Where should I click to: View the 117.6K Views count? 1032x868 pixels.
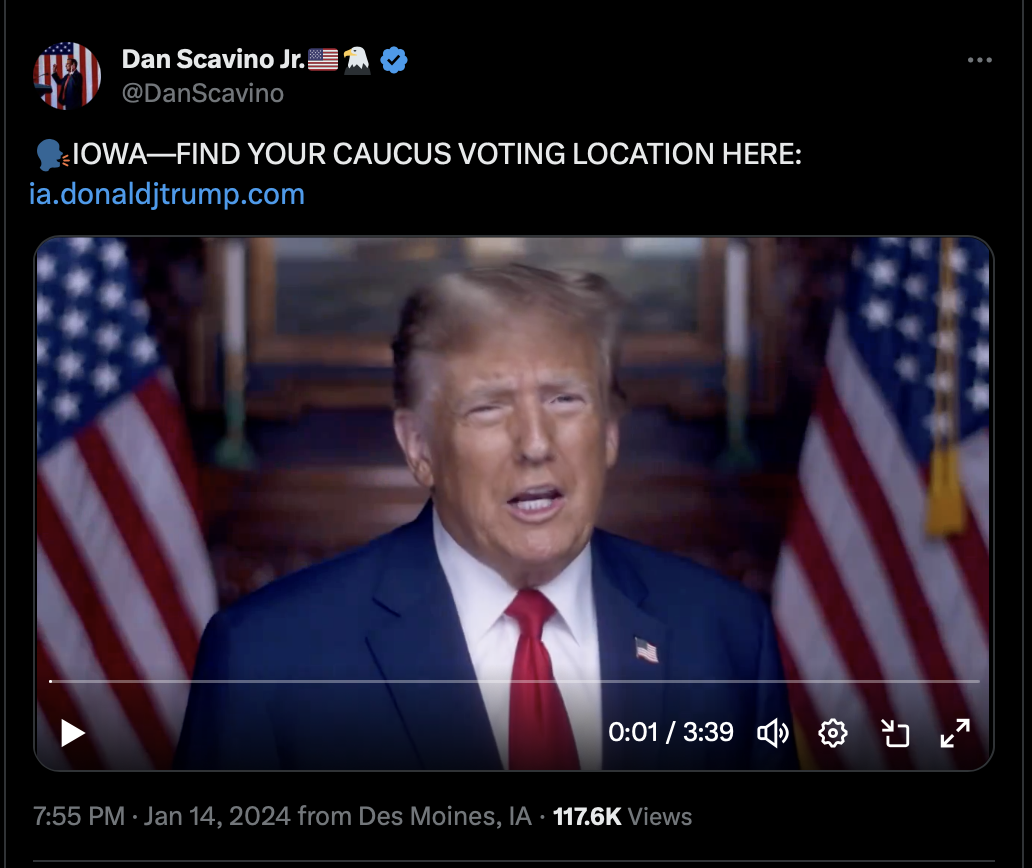622,816
